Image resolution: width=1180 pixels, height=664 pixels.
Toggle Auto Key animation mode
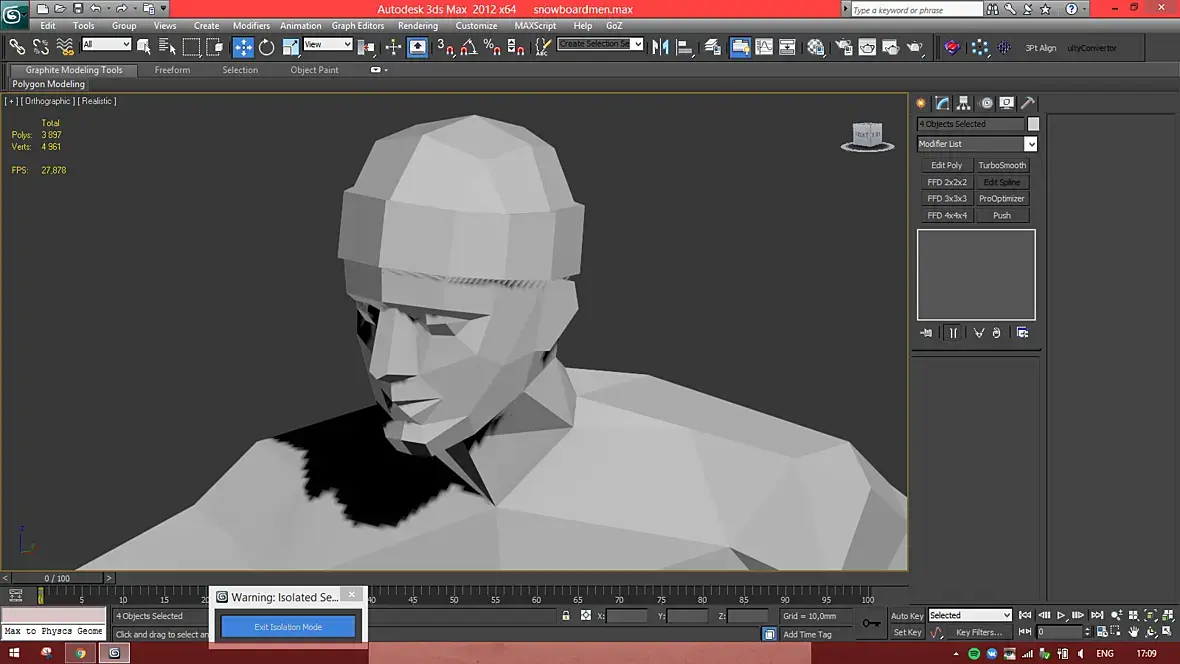click(907, 616)
